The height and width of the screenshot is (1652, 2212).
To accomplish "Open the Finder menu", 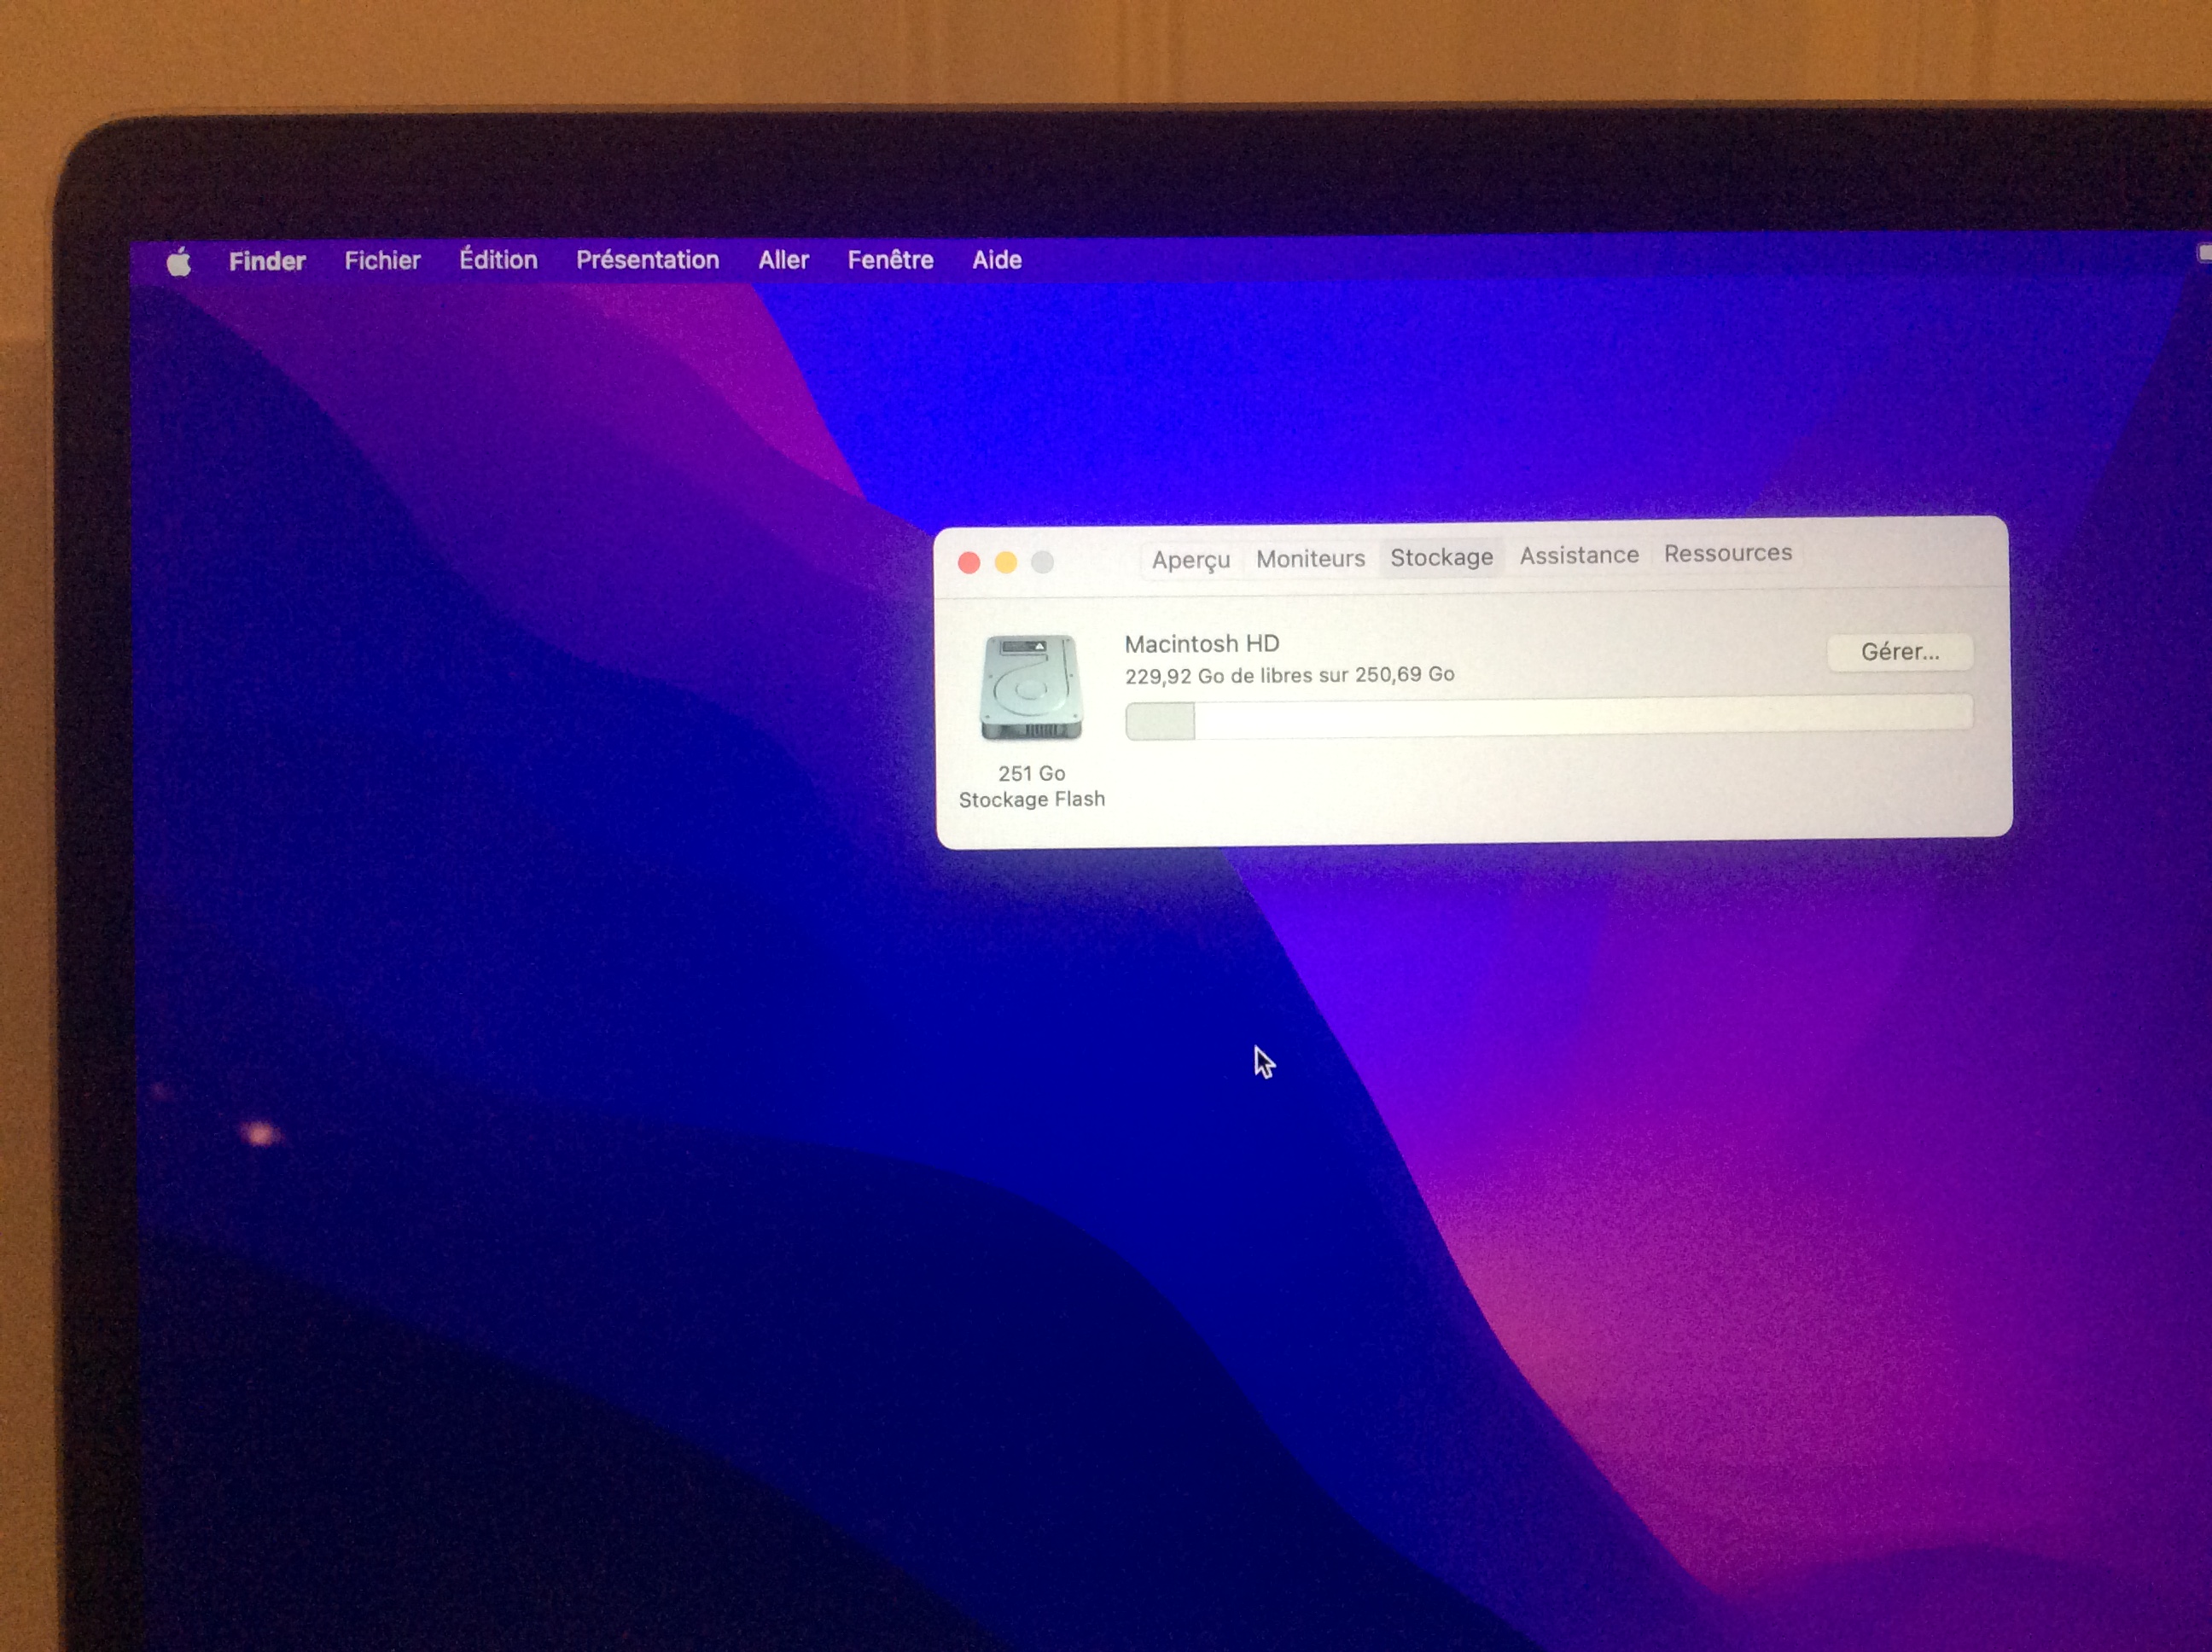I will [x=267, y=261].
